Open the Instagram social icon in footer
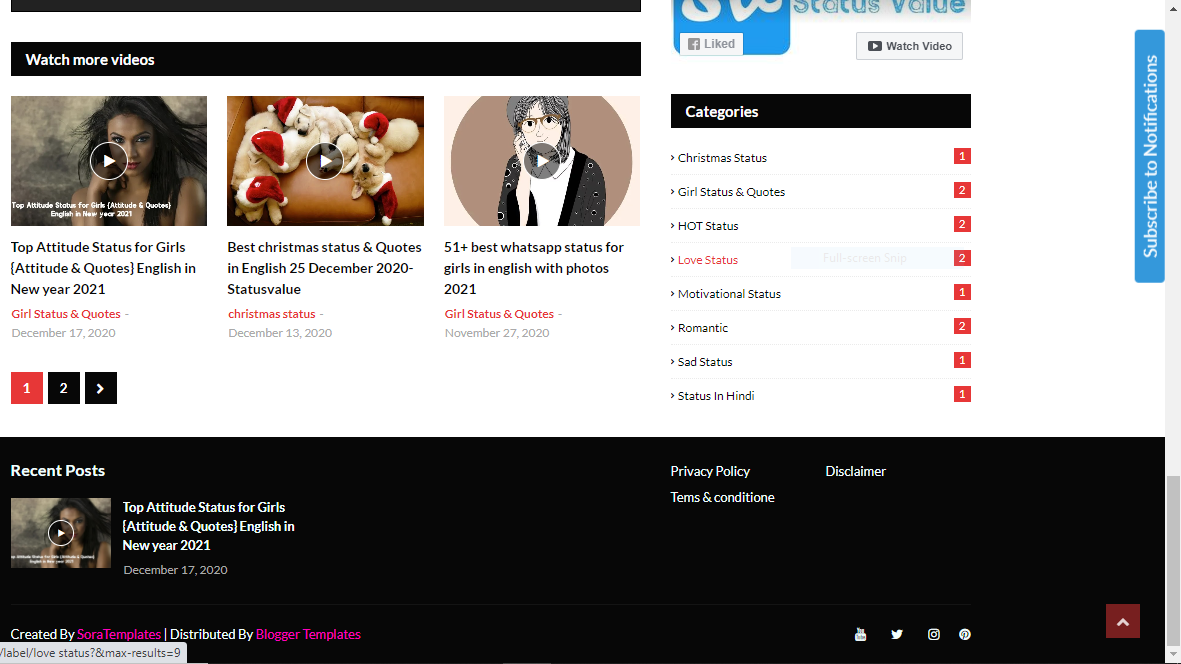Viewport: 1181px width, 664px height. [933, 634]
